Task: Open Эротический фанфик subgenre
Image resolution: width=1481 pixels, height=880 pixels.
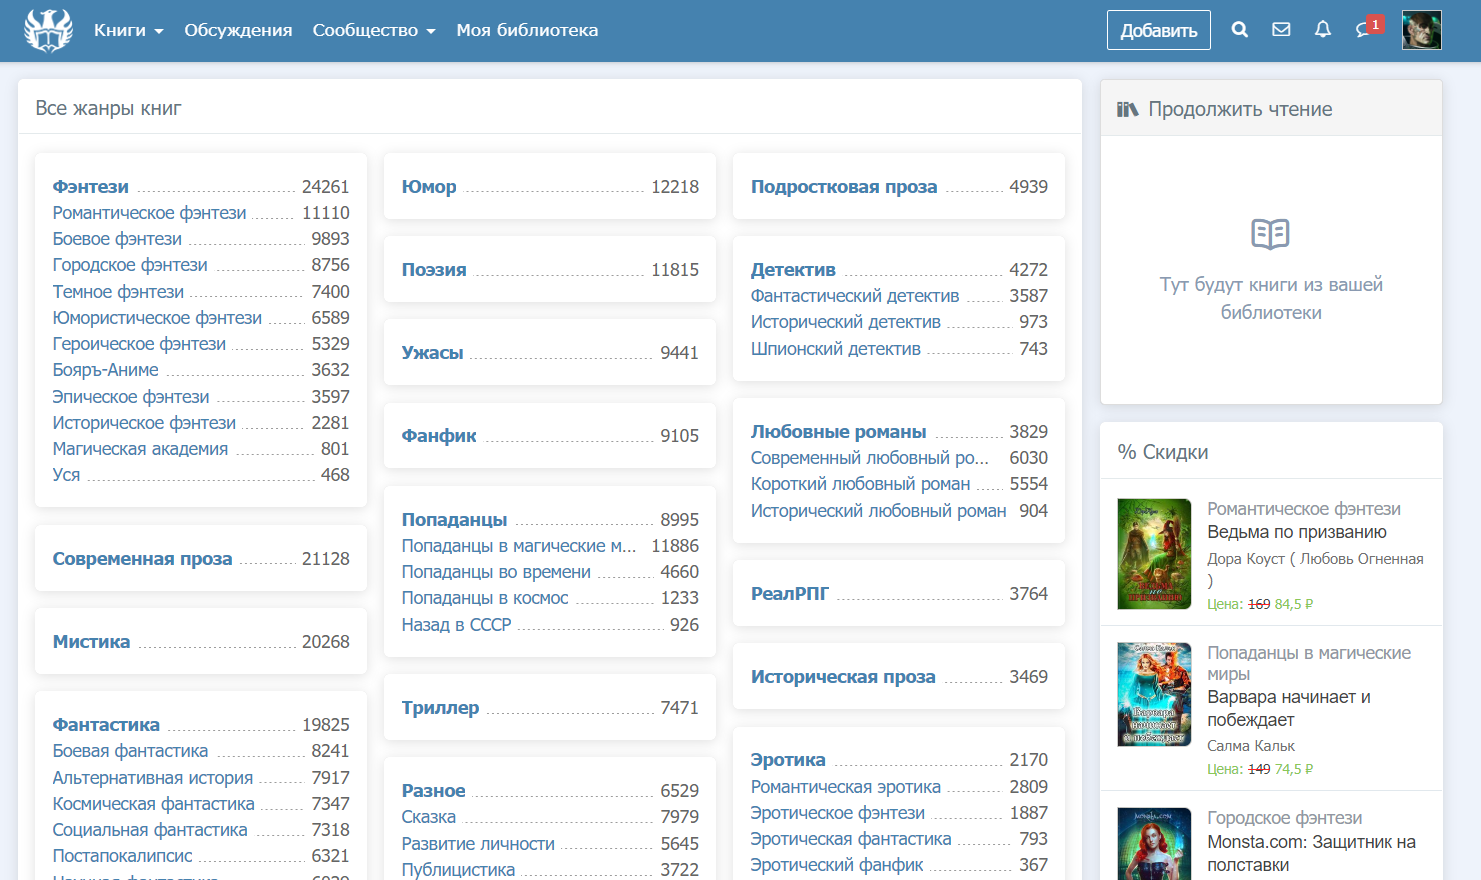Action: (837, 865)
